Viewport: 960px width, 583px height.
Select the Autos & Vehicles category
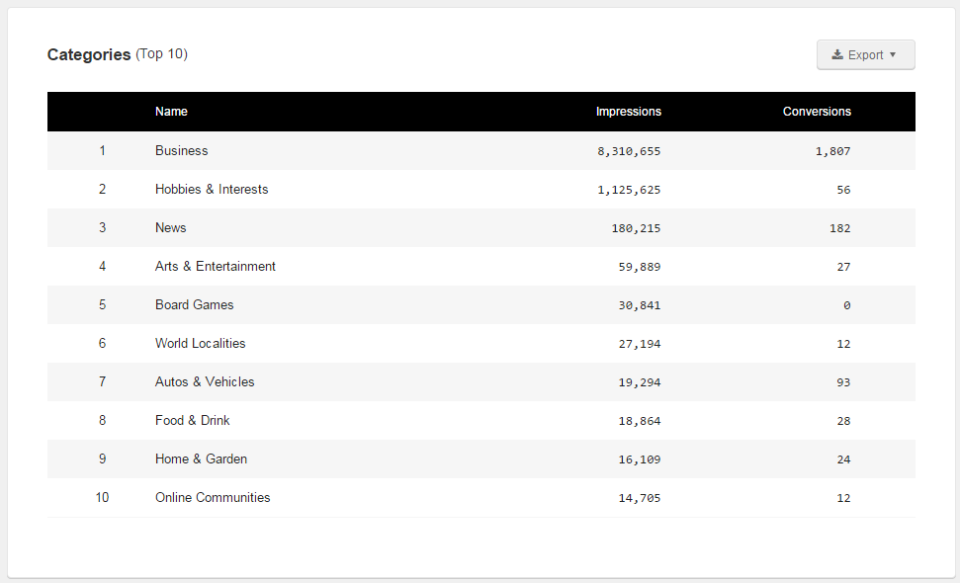click(204, 382)
